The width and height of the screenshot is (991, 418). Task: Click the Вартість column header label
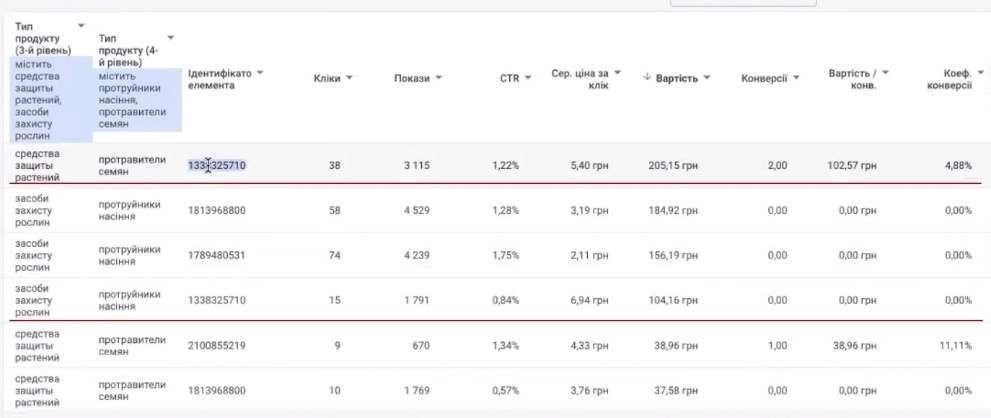click(676, 78)
